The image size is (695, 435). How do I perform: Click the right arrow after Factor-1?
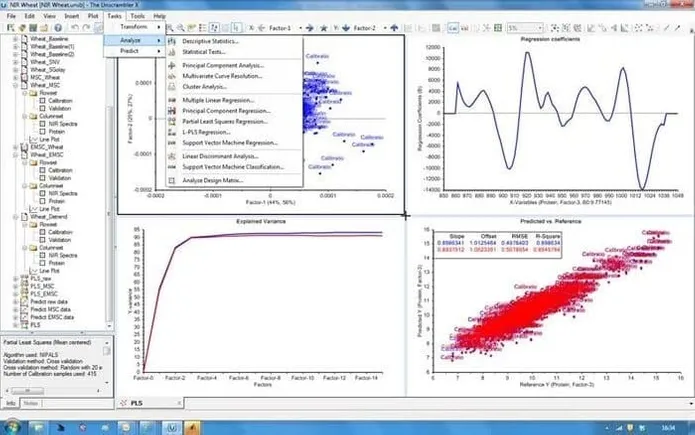point(309,28)
